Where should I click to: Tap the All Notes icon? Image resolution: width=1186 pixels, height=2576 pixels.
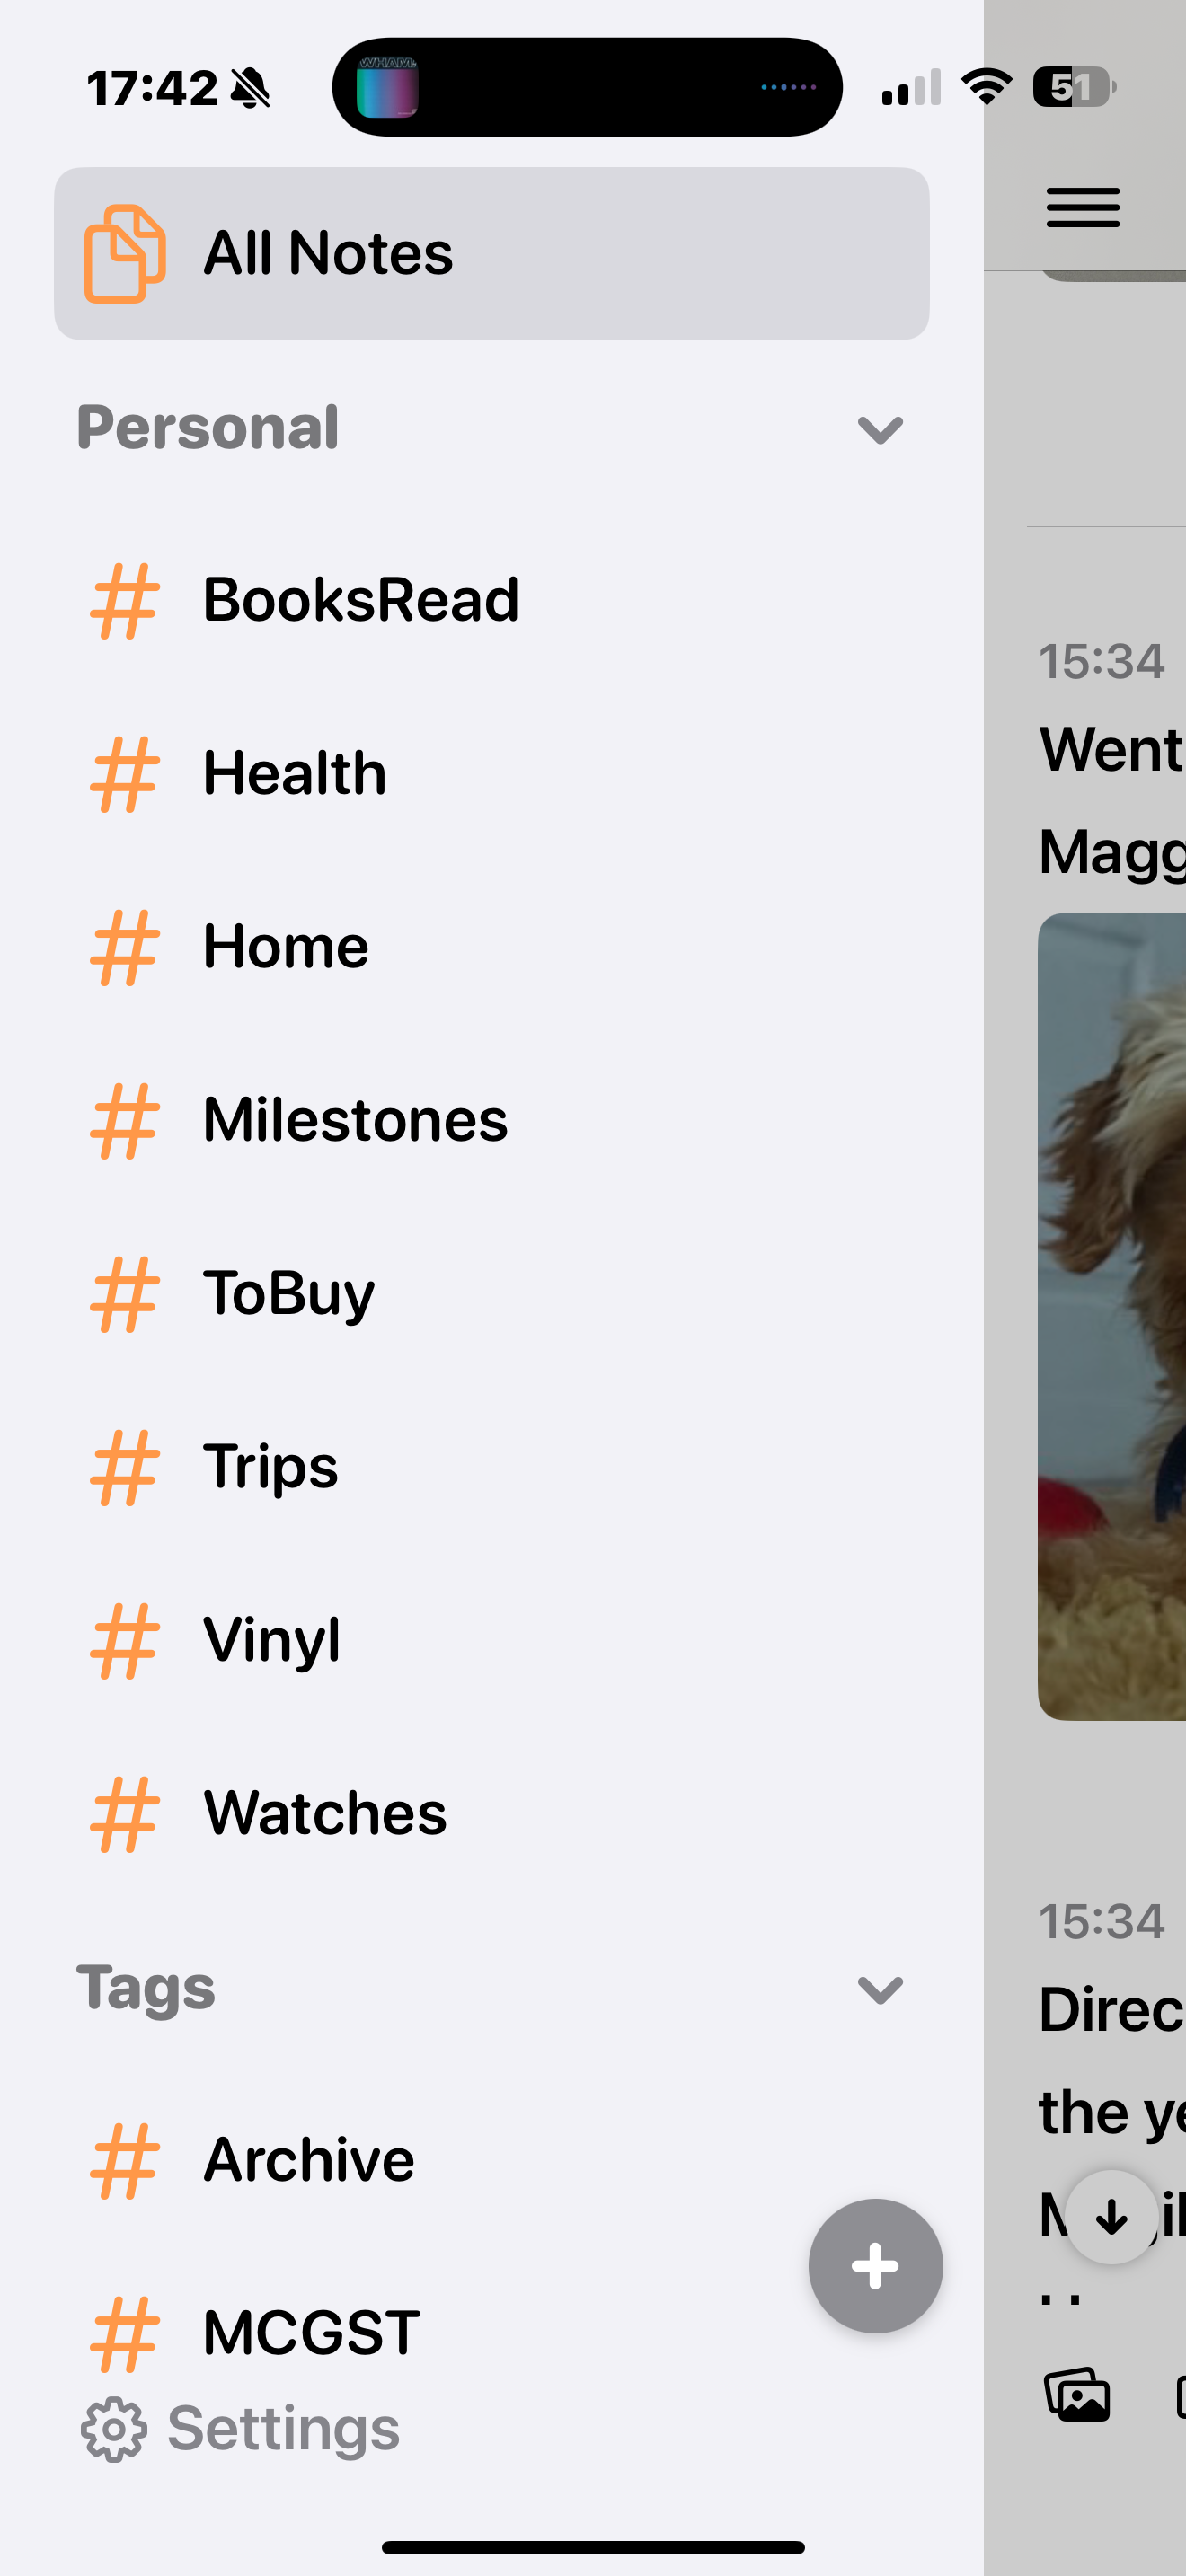pyautogui.click(x=124, y=254)
